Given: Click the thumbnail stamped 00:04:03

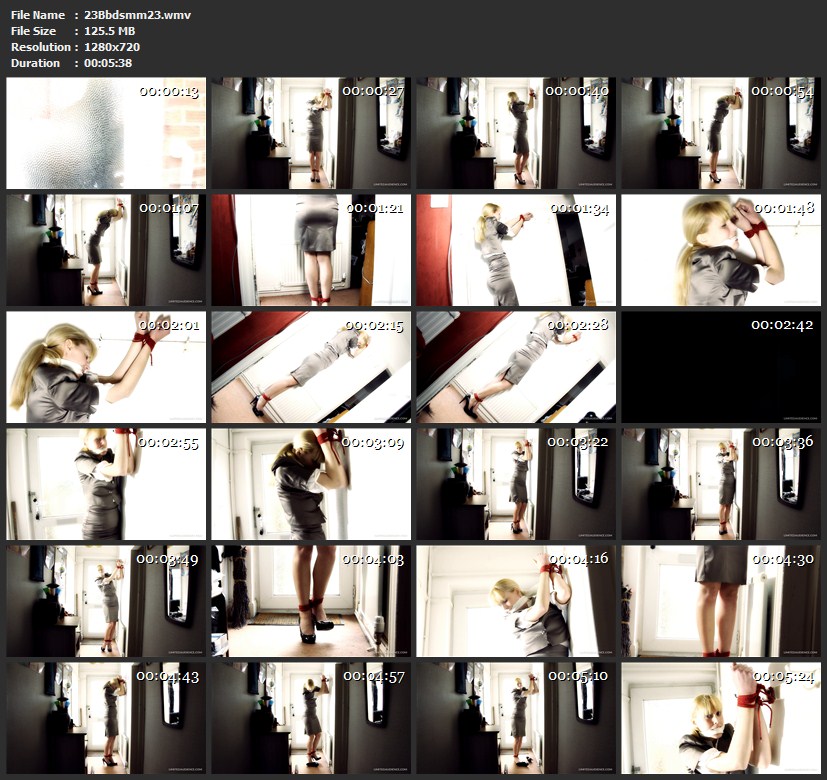Looking at the screenshot, I should pyautogui.click(x=311, y=601).
